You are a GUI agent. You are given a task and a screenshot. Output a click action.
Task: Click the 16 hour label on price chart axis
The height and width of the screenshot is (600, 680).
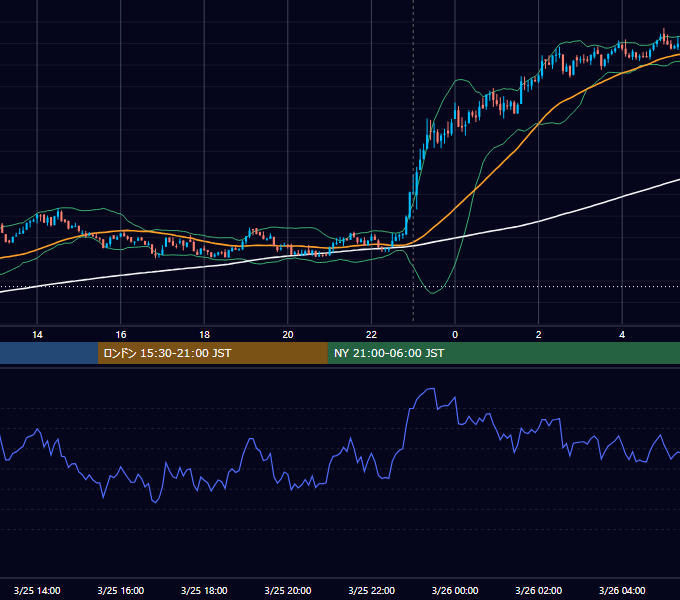121,335
